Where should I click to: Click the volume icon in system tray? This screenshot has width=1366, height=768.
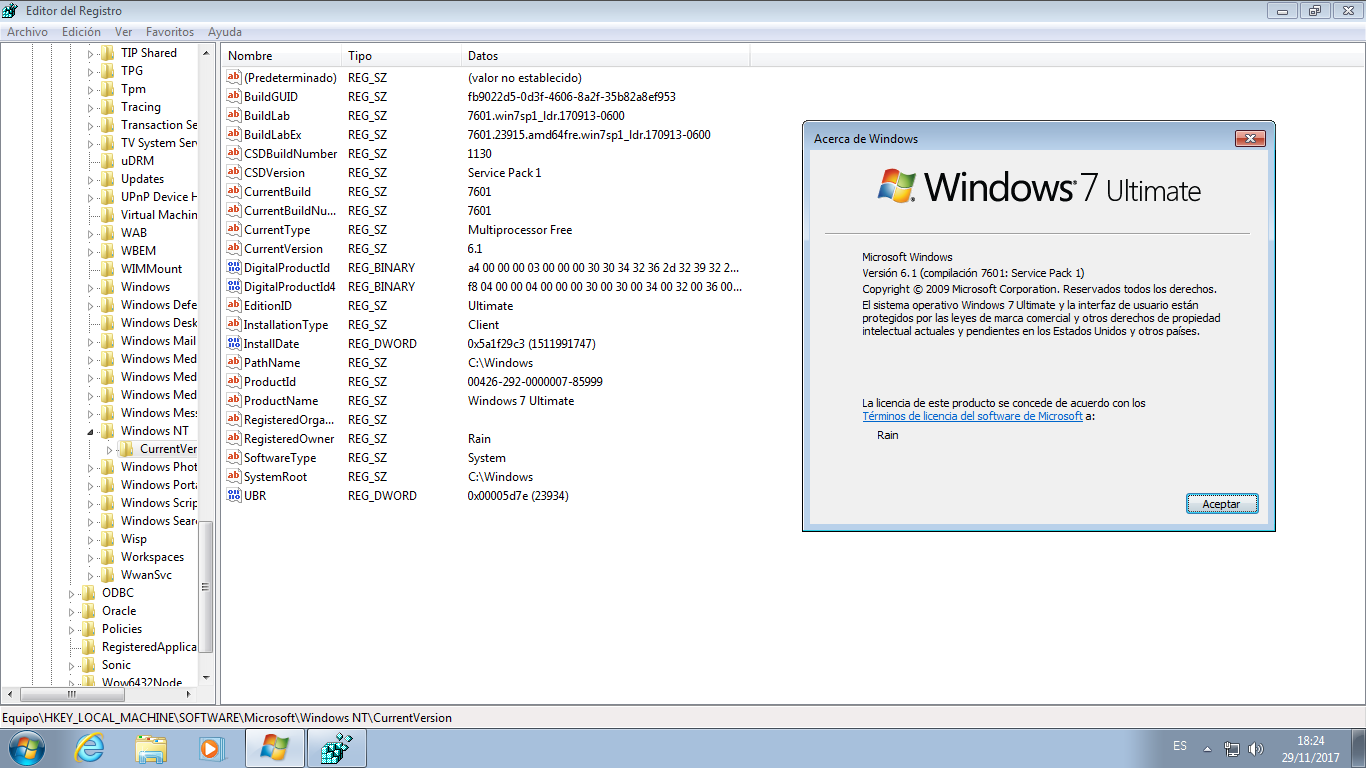point(1257,749)
